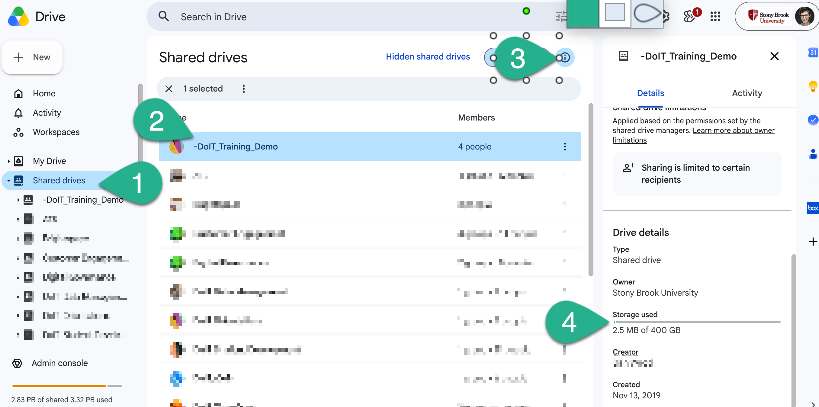Click -DoIT_Training_Demo title in details panel

[x=688, y=56]
